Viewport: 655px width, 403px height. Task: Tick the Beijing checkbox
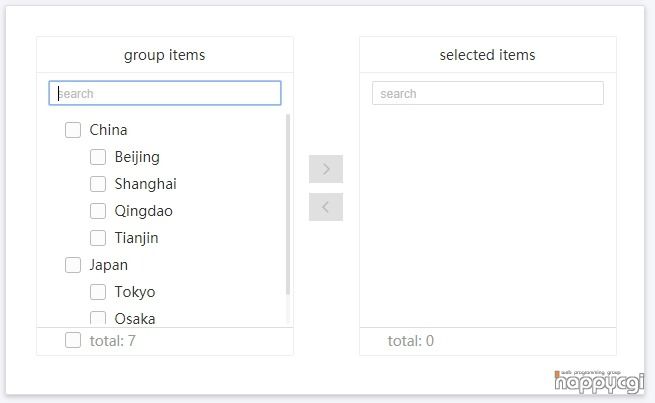(98, 157)
